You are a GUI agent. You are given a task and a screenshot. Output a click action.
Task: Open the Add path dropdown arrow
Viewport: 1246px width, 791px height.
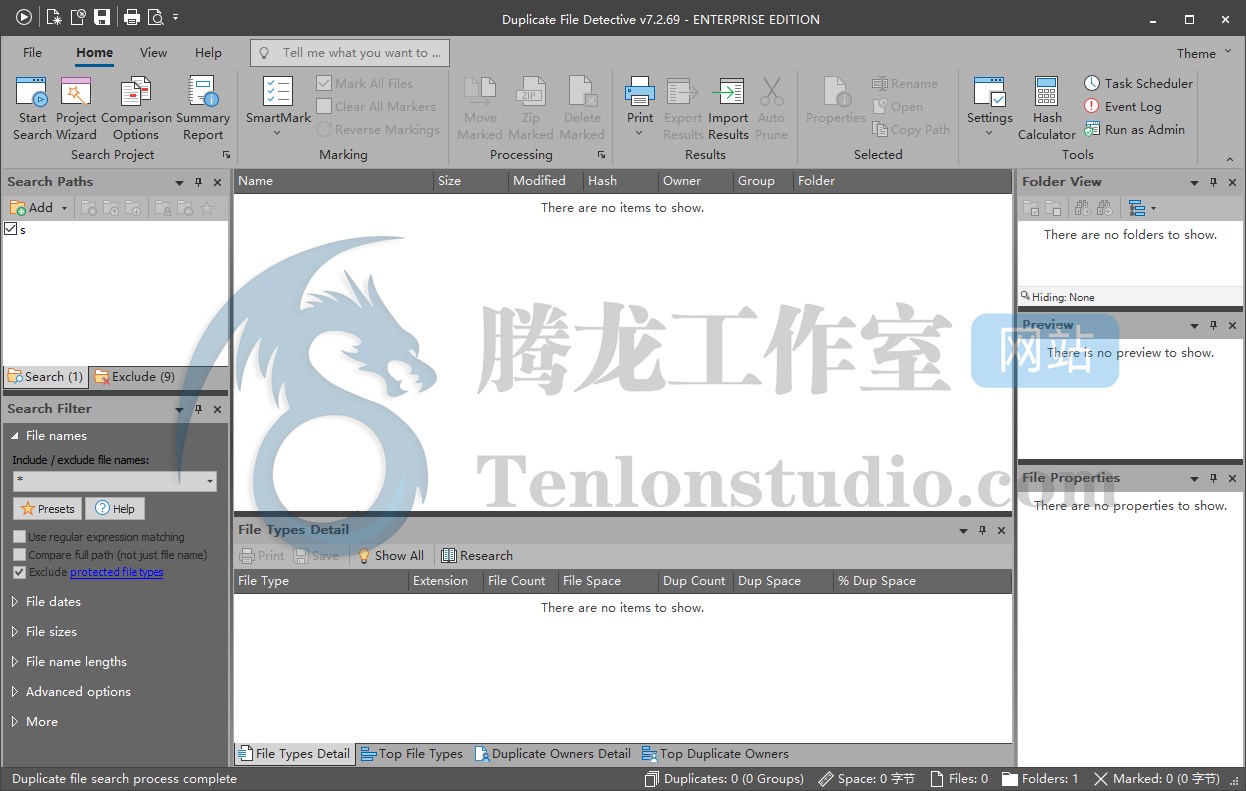[x=64, y=208]
